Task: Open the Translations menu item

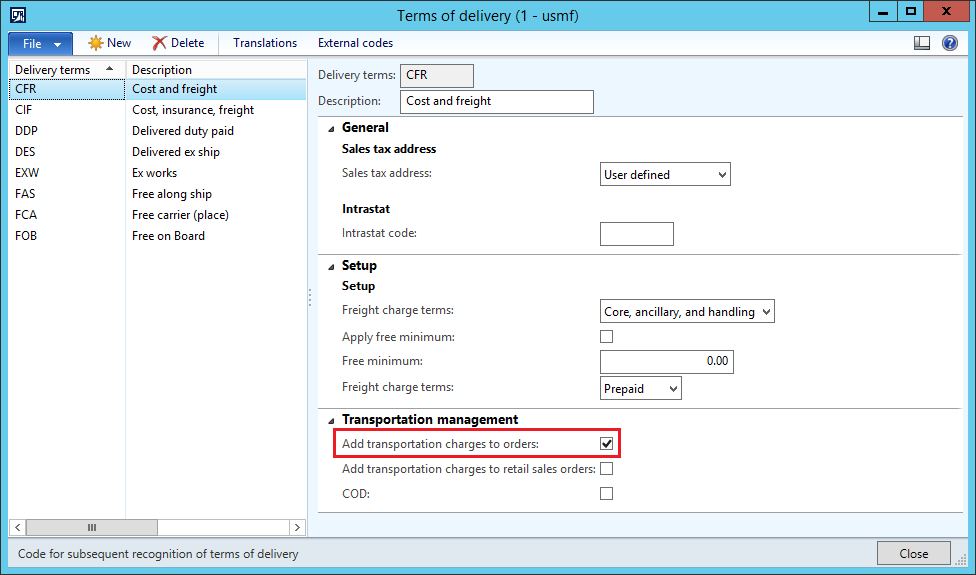Action: click(265, 43)
